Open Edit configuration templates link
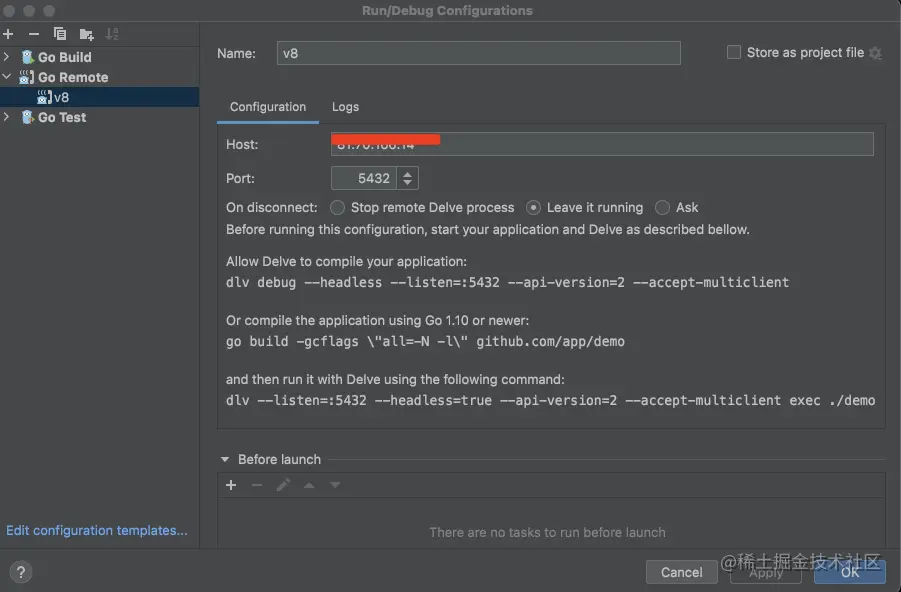The width and height of the screenshot is (901, 592). [97, 530]
